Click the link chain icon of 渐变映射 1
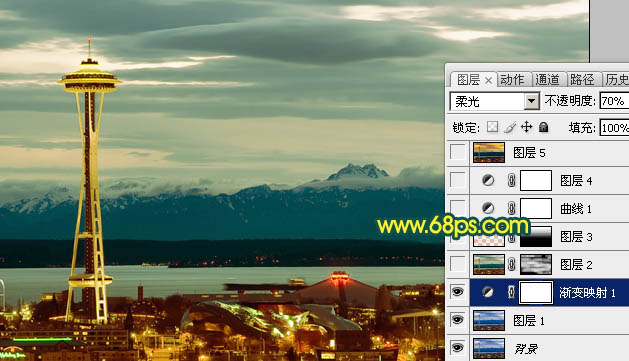 (x=511, y=292)
